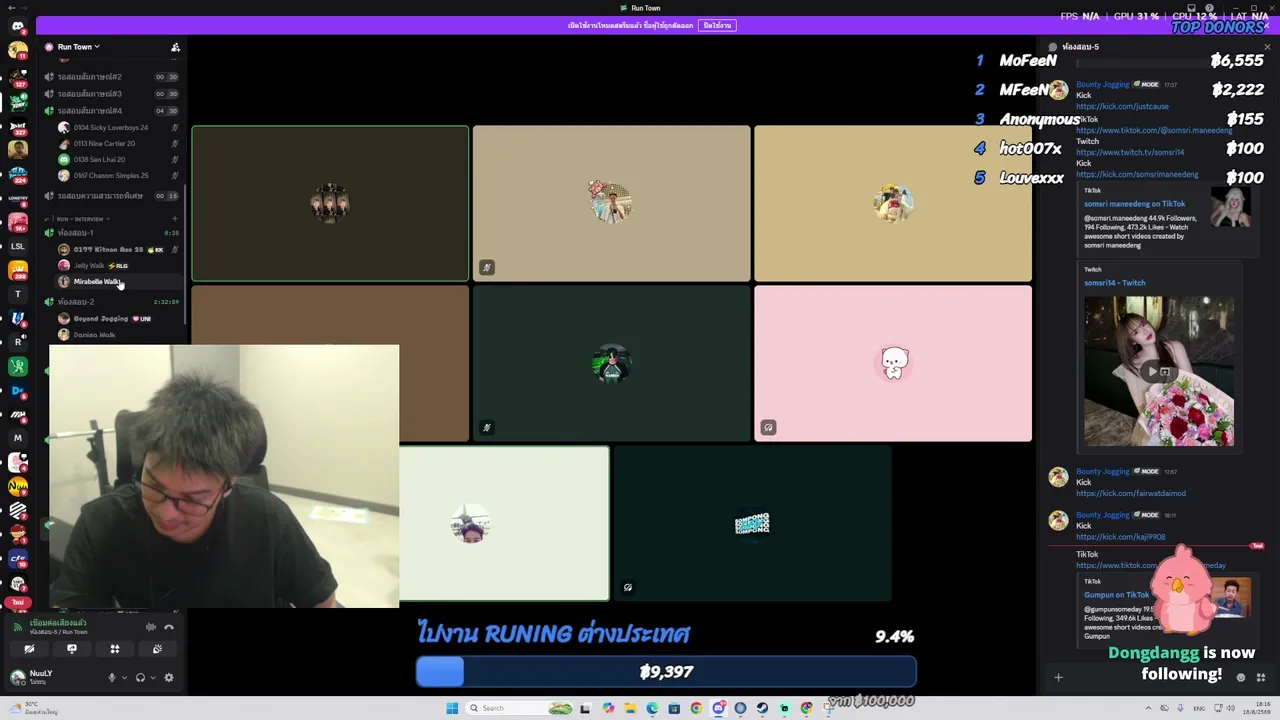Toggle headphone deafen in user panel
Viewport: 1280px width, 720px height.
(140, 678)
